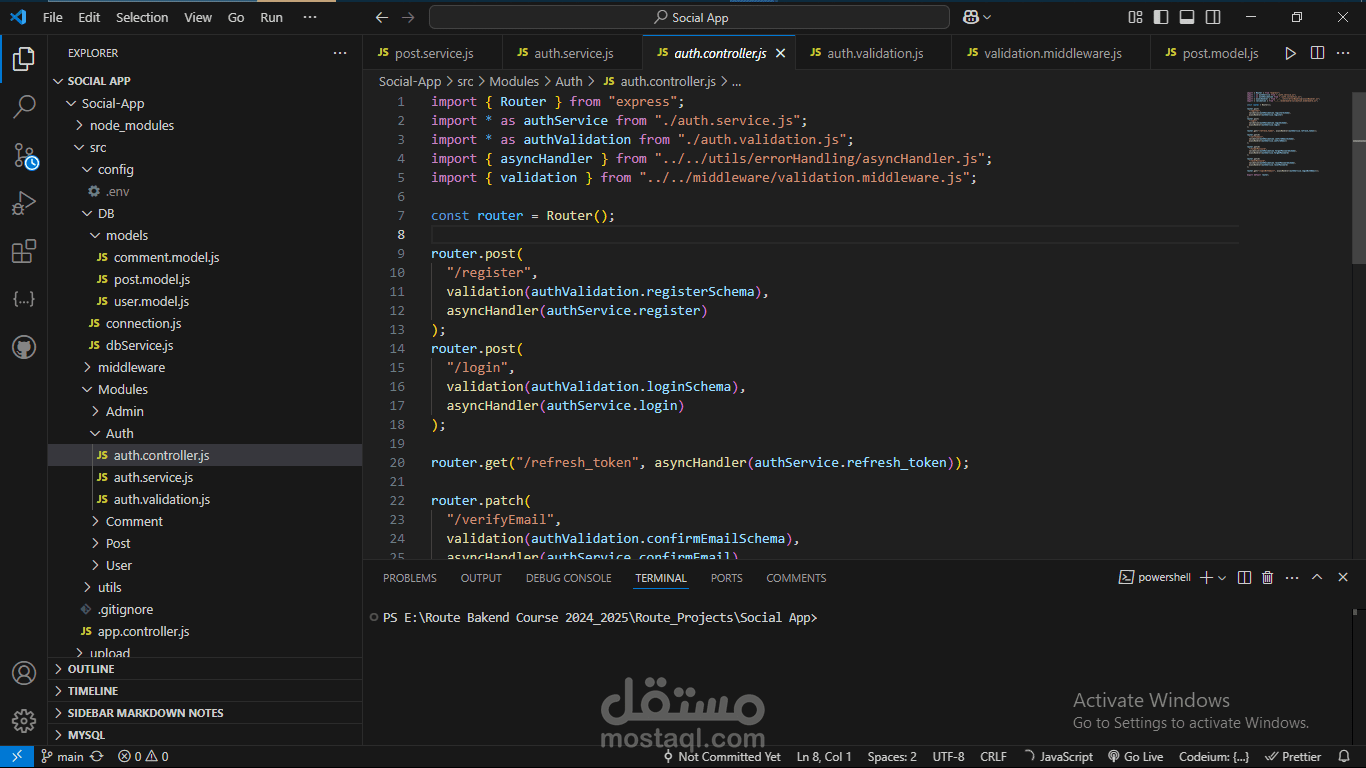Switch to the PROBLEMS panel tab
Viewport: 1366px width, 768px height.
pyautogui.click(x=410, y=578)
